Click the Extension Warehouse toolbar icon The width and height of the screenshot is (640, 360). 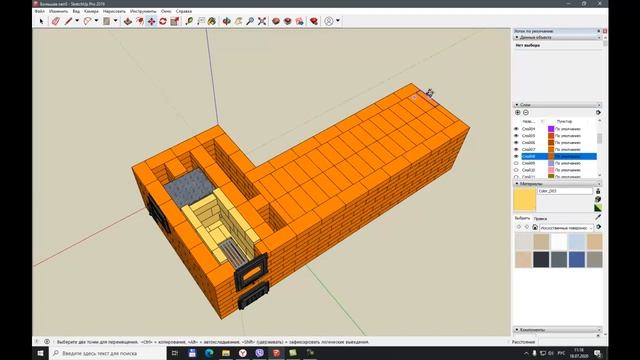(x=288, y=21)
